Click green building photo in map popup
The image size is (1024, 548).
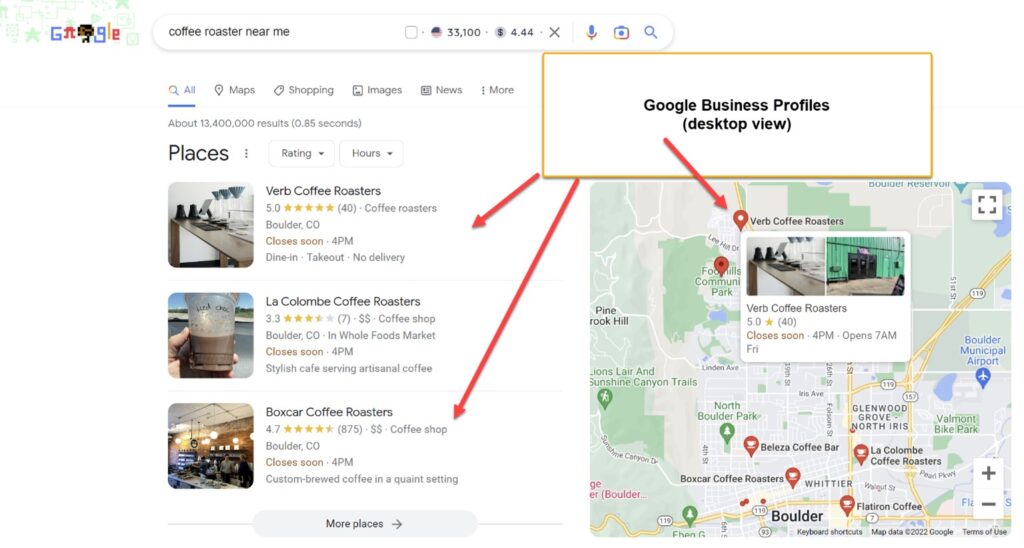(x=865, y=266)
